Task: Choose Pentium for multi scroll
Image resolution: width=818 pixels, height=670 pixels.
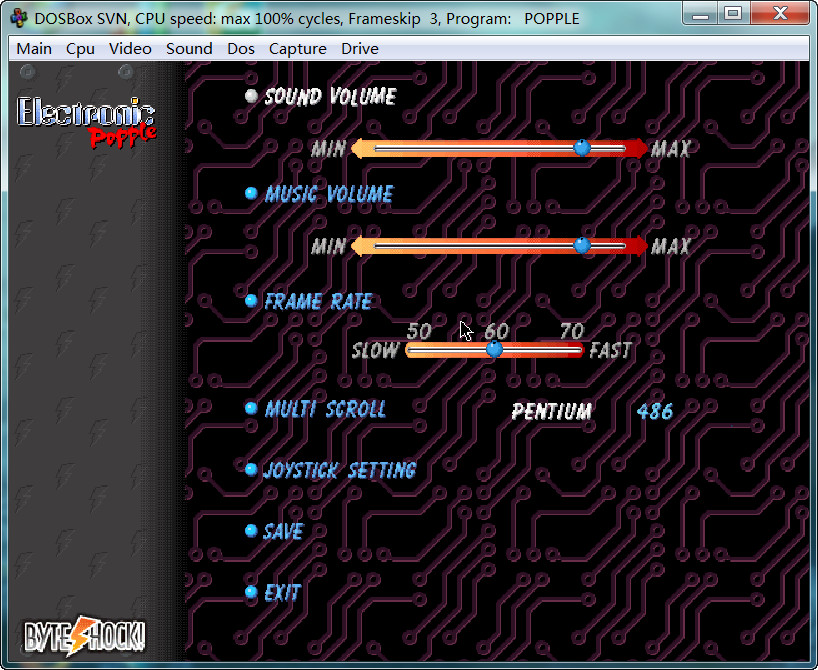Action: point(552,412)
